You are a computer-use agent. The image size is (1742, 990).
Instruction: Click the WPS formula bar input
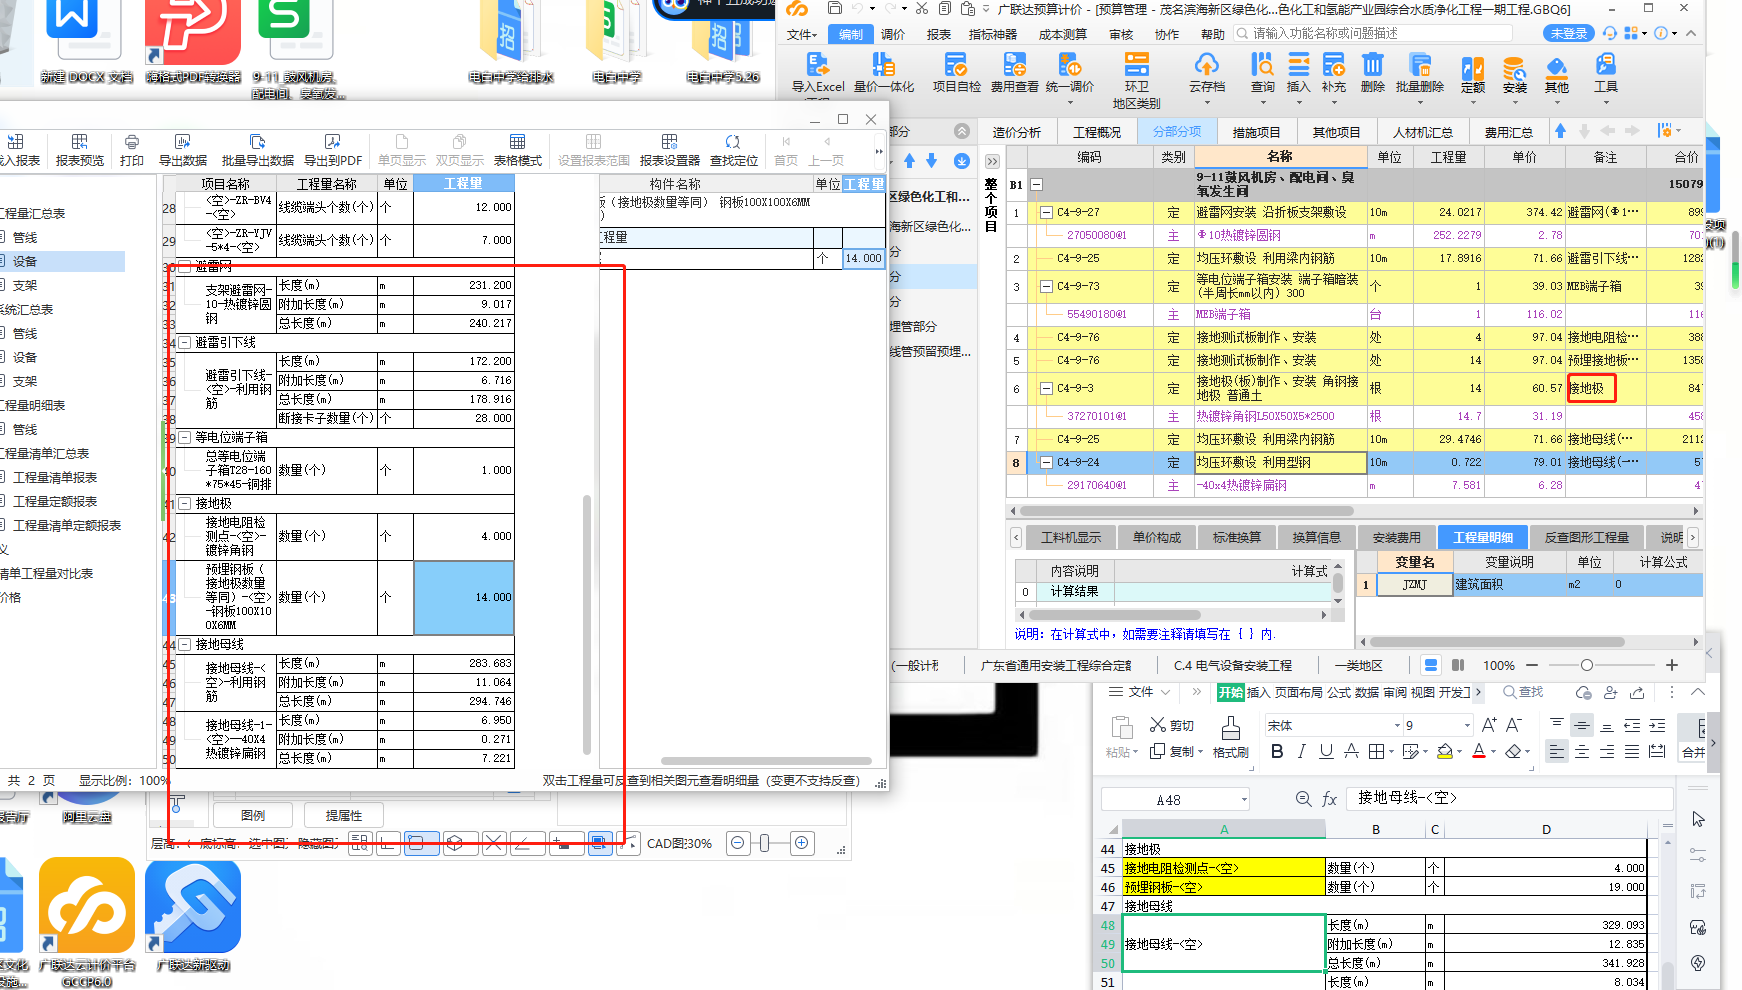[1510, 798]
